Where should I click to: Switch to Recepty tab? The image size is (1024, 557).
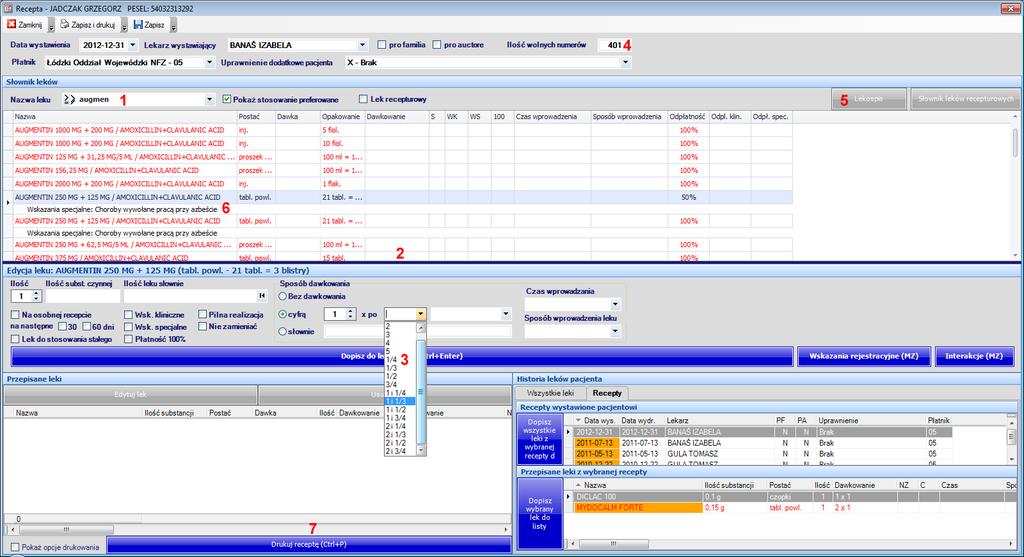coord(607,393)
